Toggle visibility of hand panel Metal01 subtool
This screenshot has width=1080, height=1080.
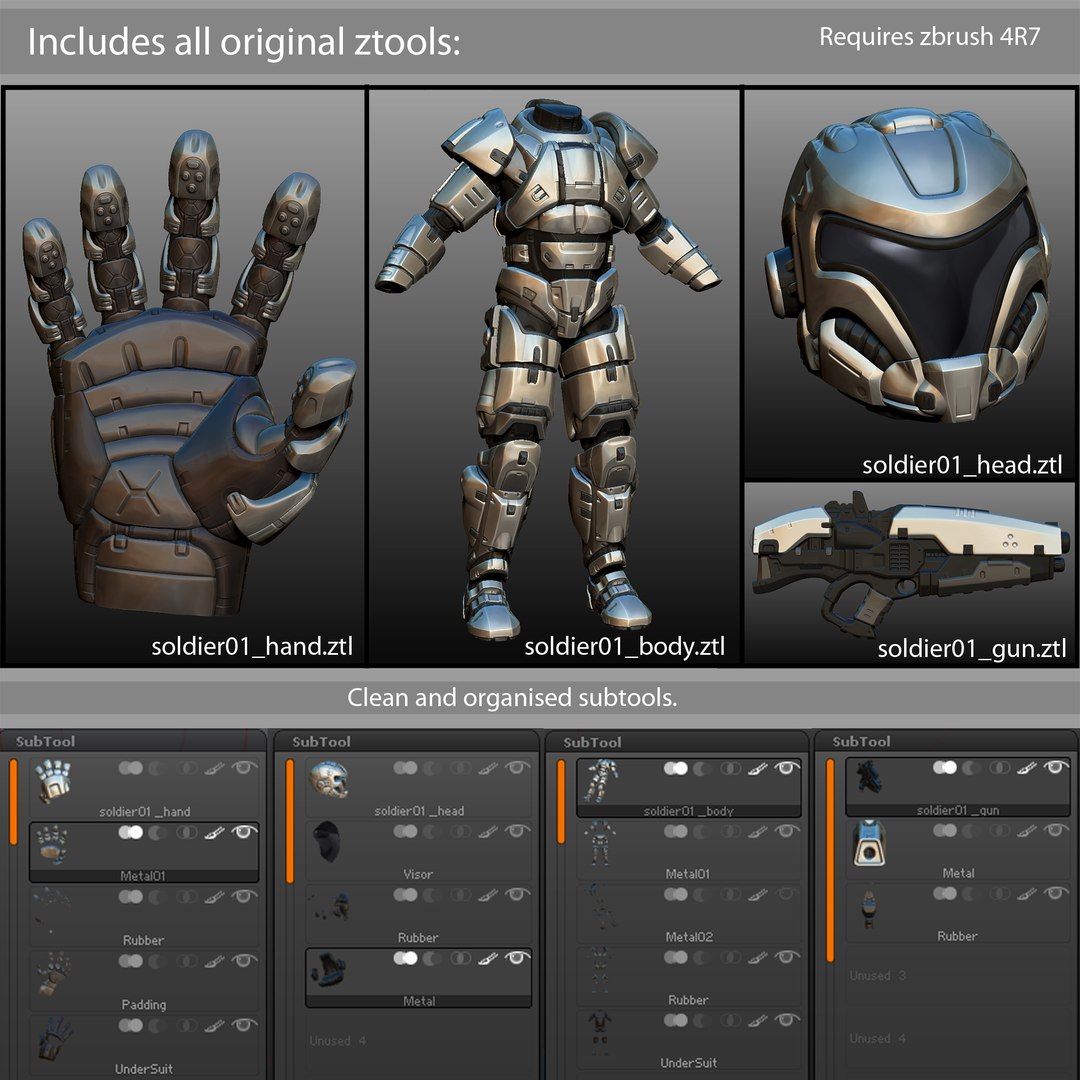(x=244, y=832)
